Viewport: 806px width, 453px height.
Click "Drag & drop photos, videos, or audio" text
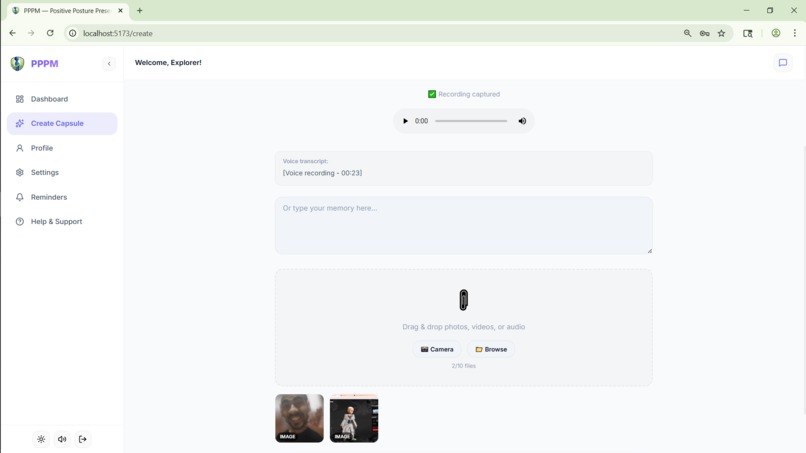click(464, 327)
